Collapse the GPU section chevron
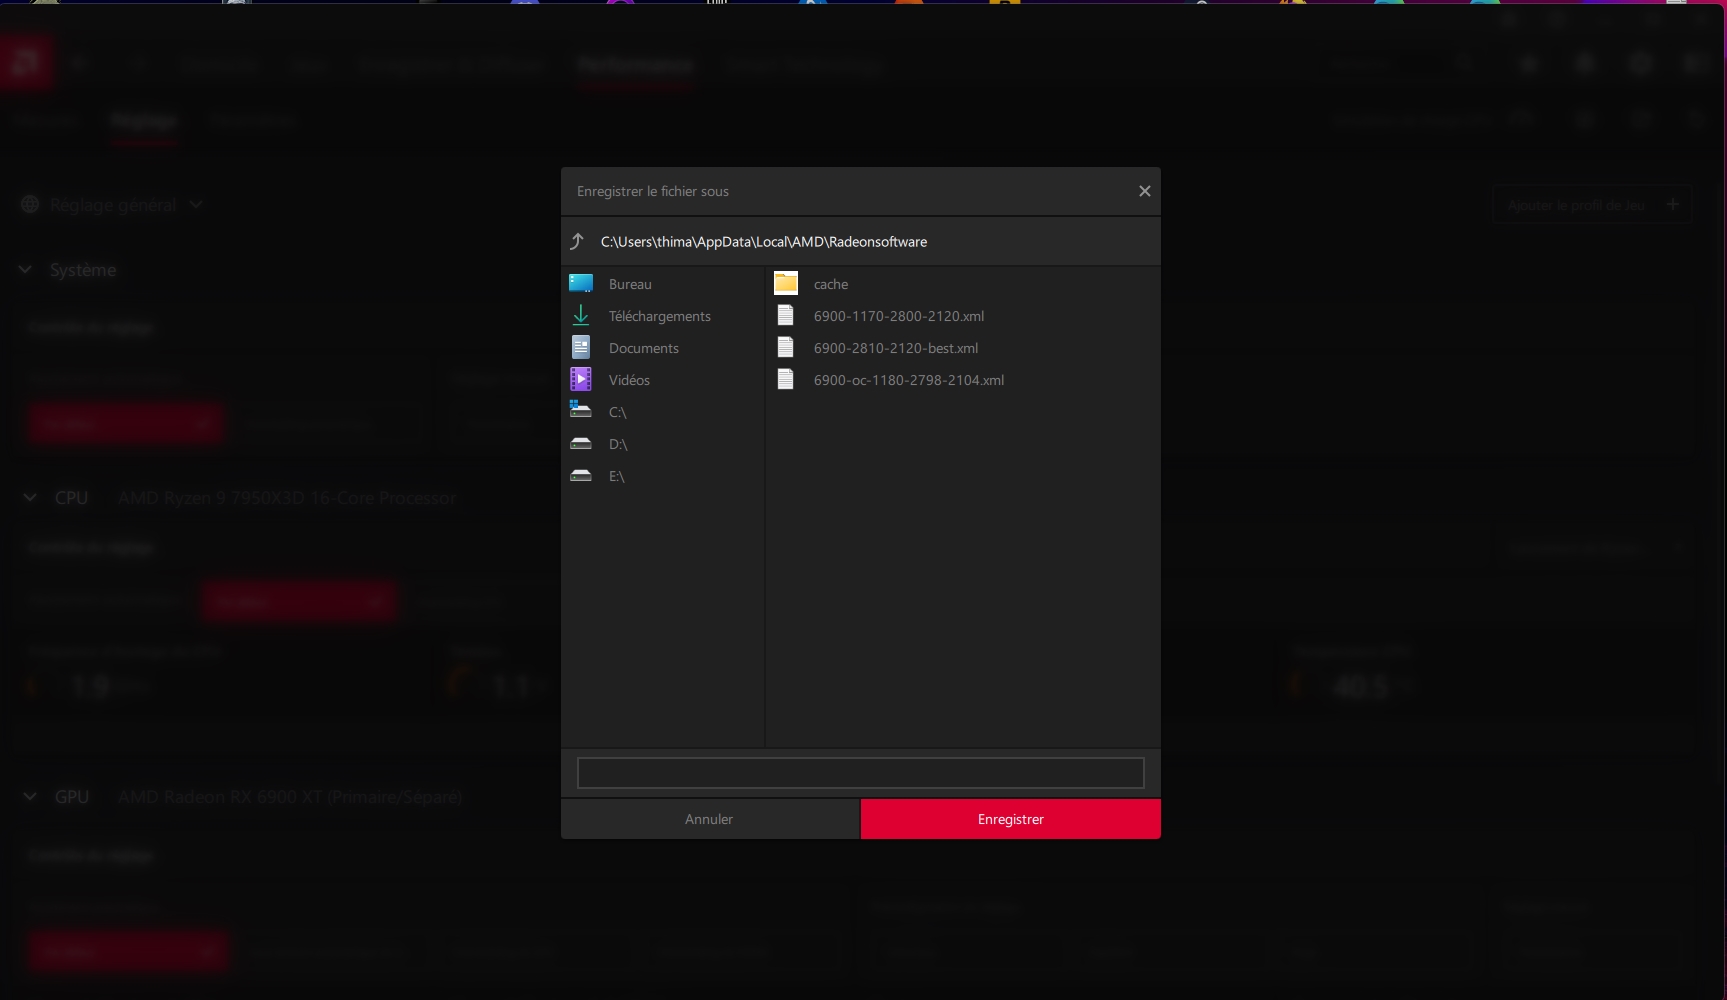Viewport: 1727px width, 1000px height. coord(30,797)
